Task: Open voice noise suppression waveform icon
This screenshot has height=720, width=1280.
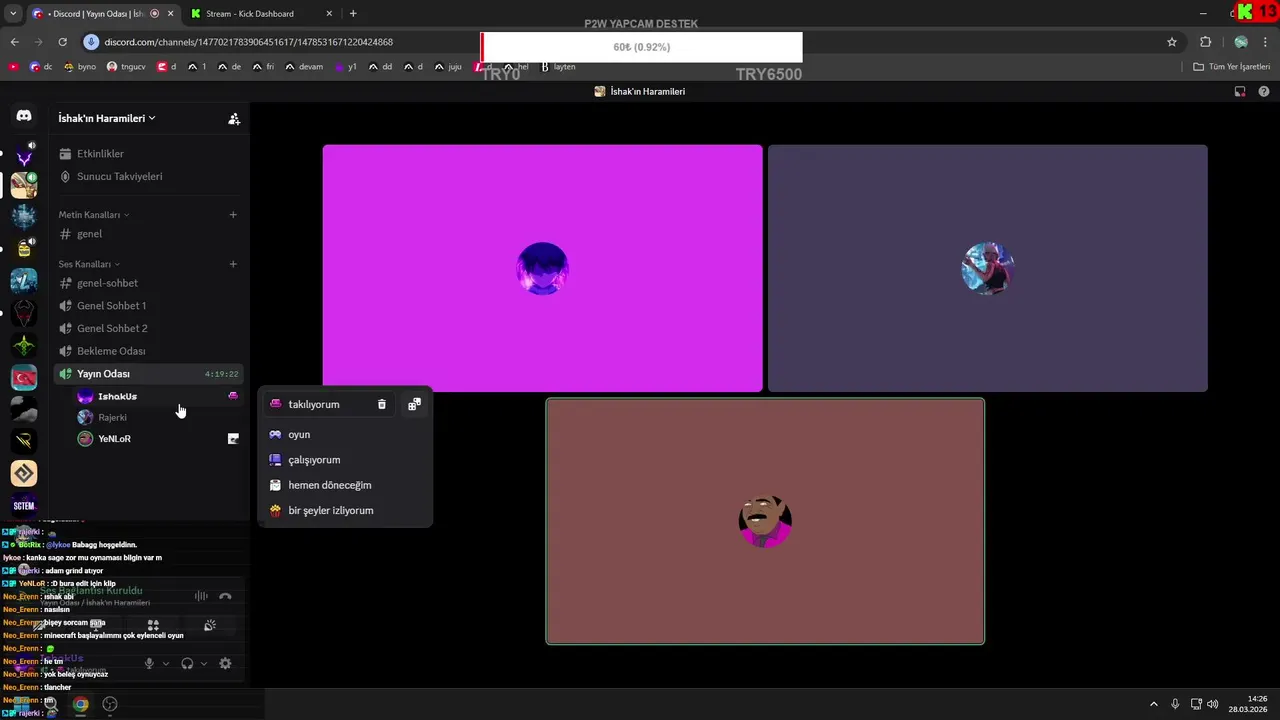Action: coord(201,596)
